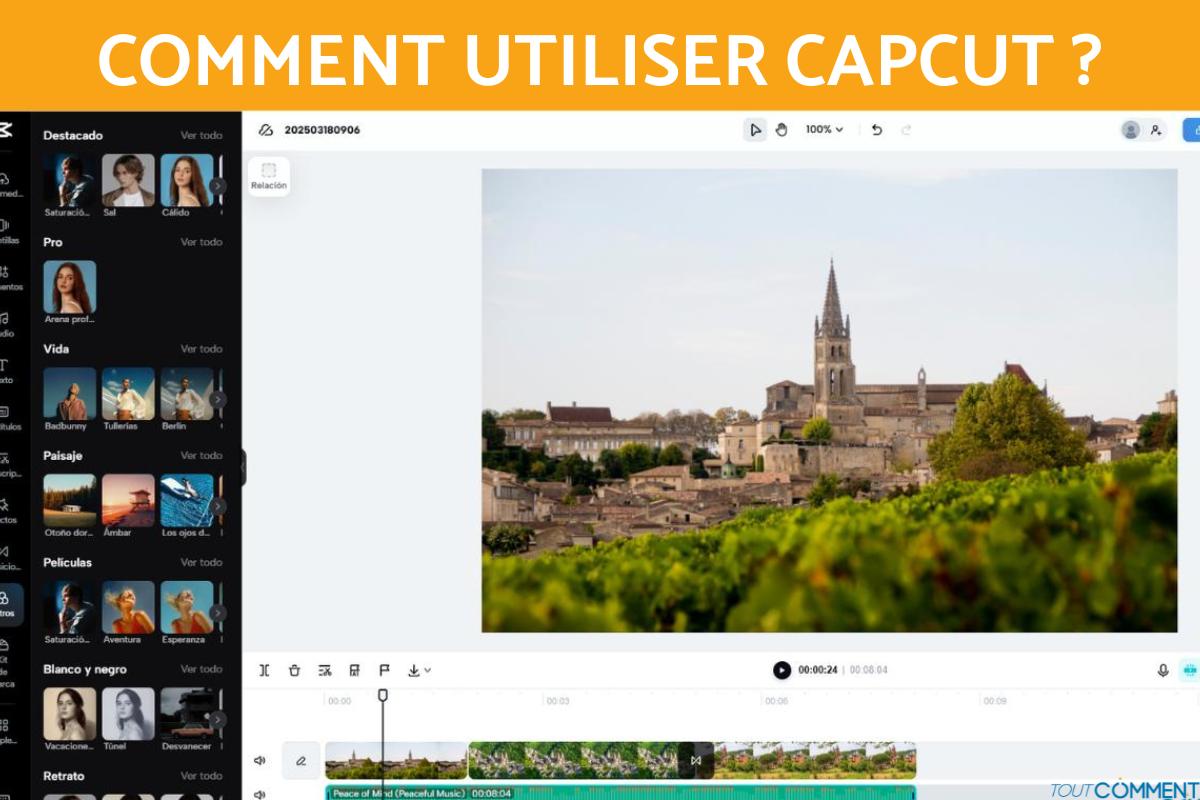Click the Relación button on the canvas
1200x800 pixels.
(268, 176)
